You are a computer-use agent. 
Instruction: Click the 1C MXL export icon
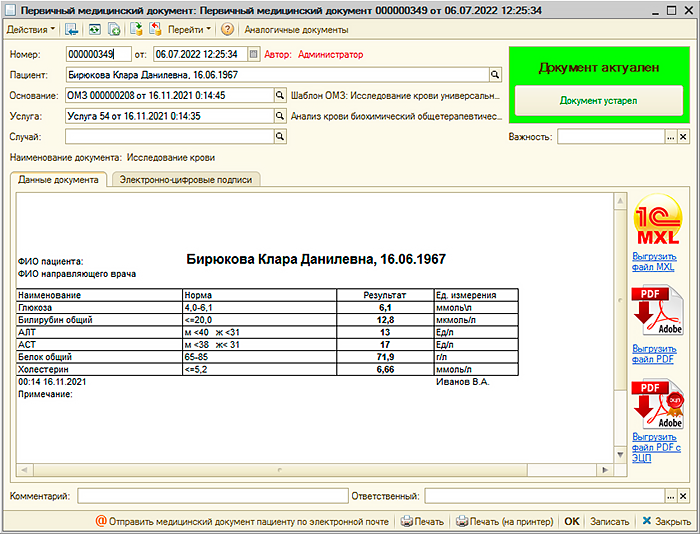[657, 222]
